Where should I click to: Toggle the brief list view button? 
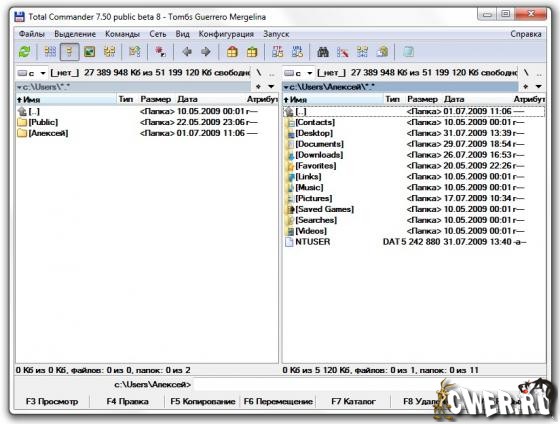pyautogui.click(x=50, y=52)
